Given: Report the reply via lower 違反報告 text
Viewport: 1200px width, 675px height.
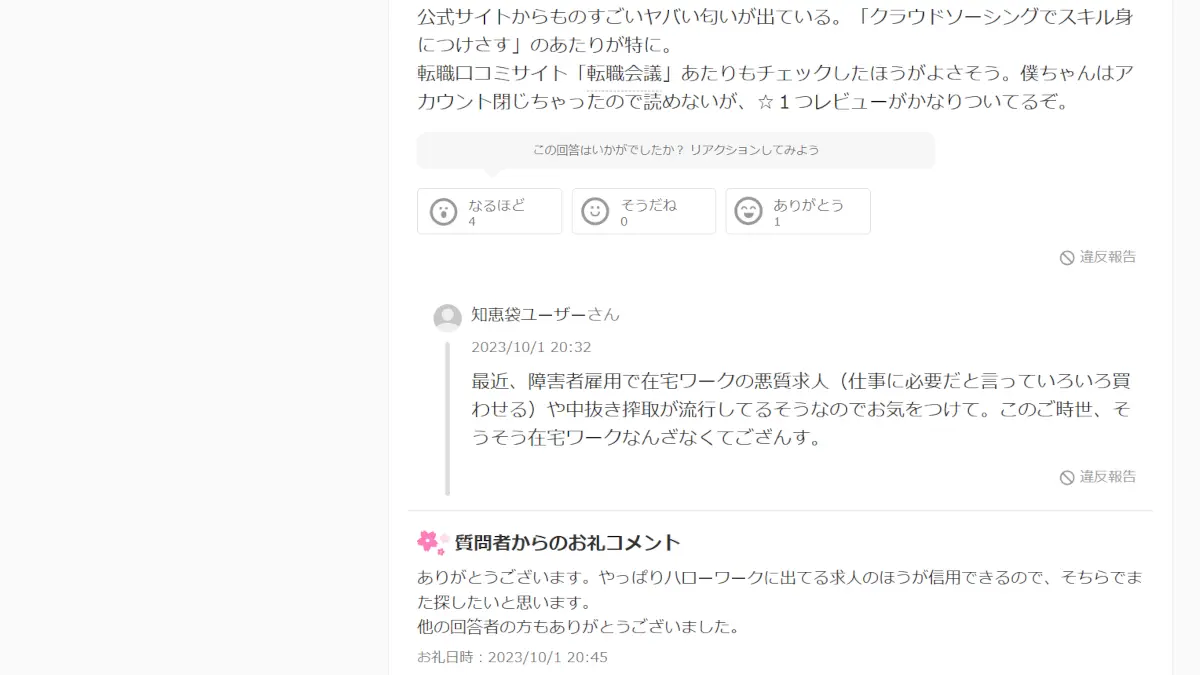Looking at the screenshot, I should (1108, 477).
